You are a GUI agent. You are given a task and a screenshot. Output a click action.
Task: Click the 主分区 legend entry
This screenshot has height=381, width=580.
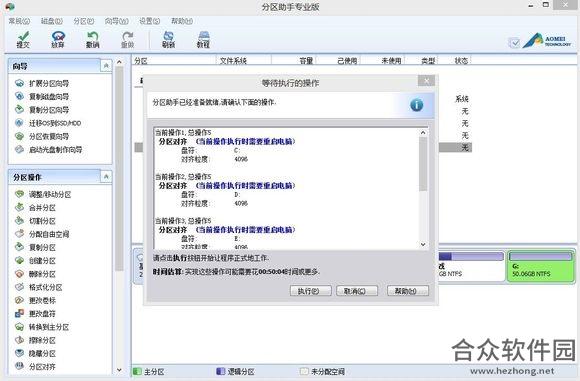[149, 371]
